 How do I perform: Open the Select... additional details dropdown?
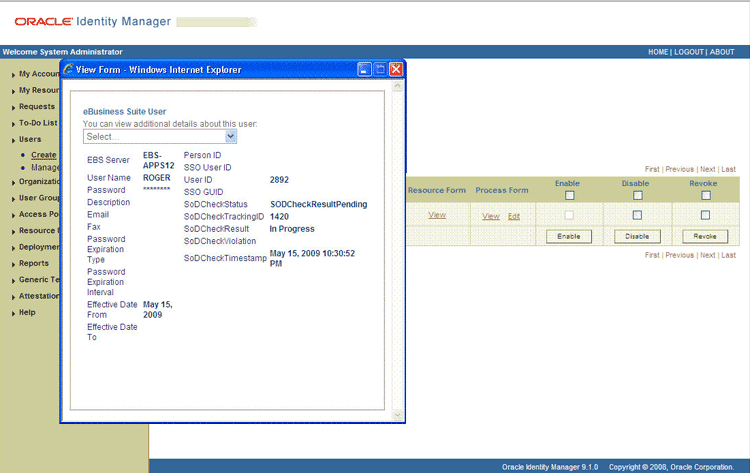pos(160,137)
